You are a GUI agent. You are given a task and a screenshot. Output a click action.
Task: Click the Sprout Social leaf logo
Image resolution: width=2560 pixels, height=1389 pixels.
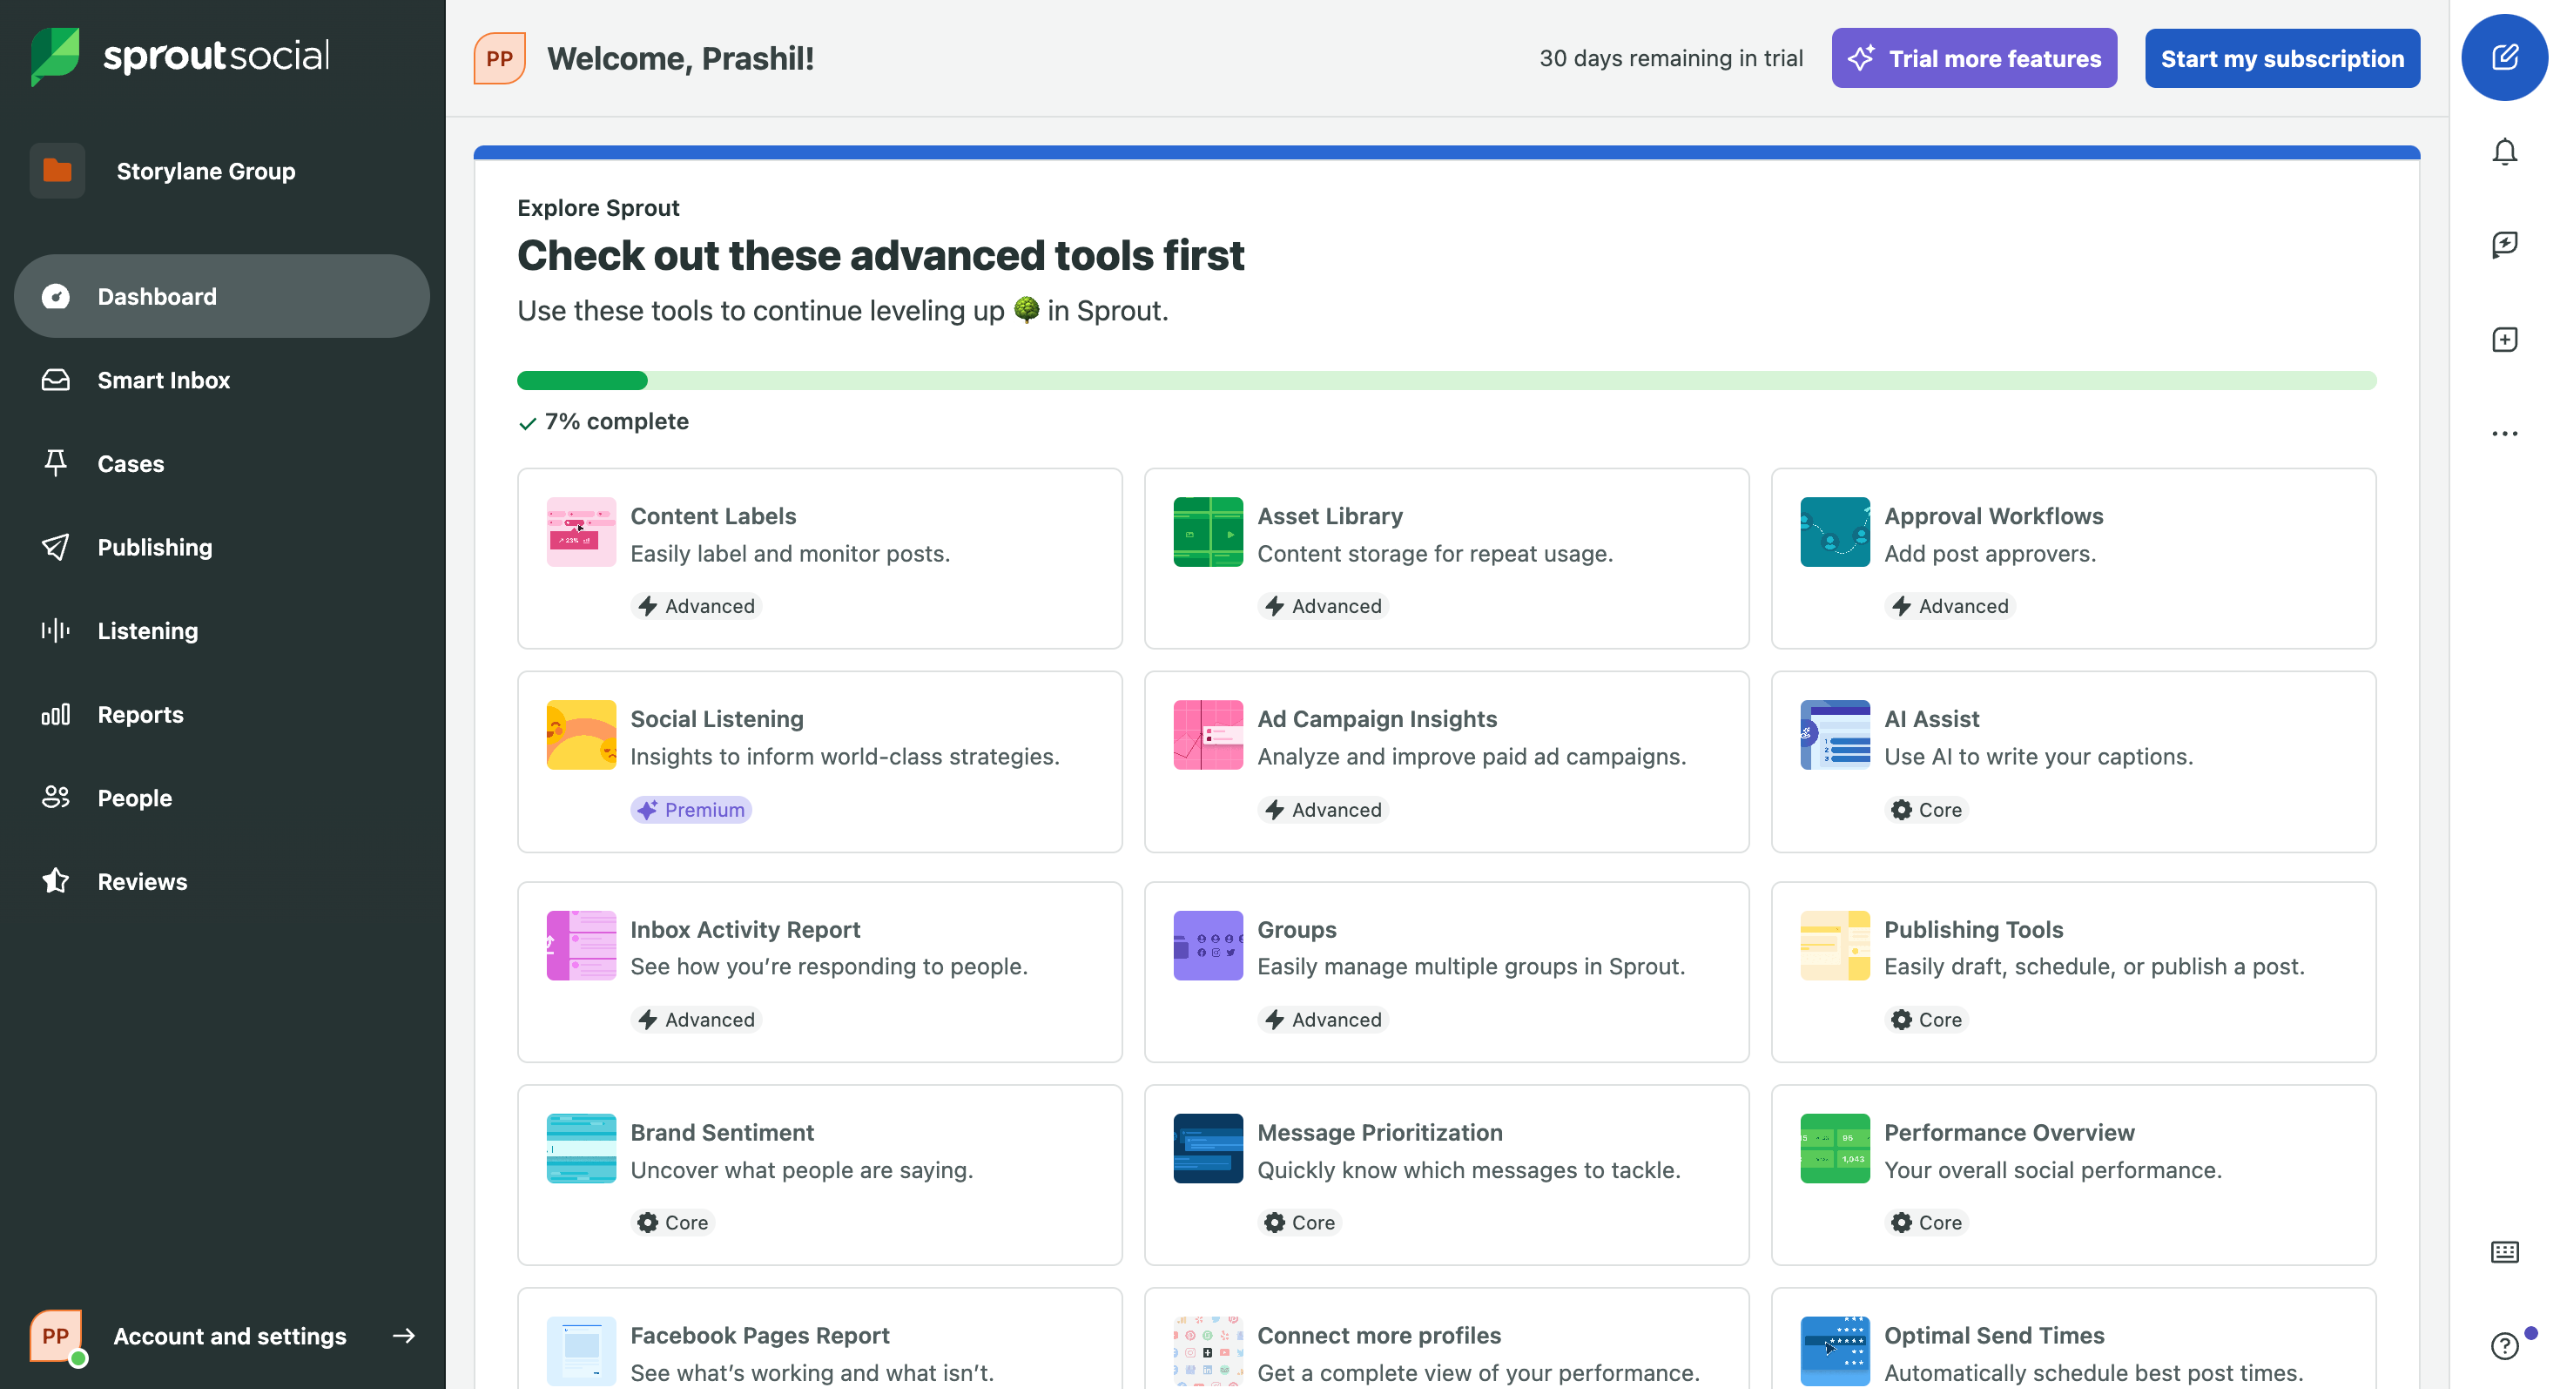click(x=55, y=56)
